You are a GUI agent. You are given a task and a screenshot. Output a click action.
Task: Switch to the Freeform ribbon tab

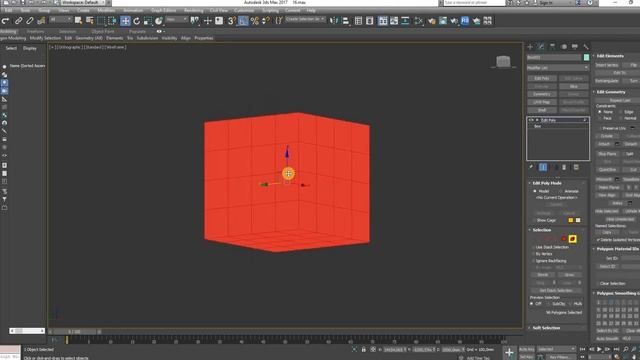tap(35, 31)
